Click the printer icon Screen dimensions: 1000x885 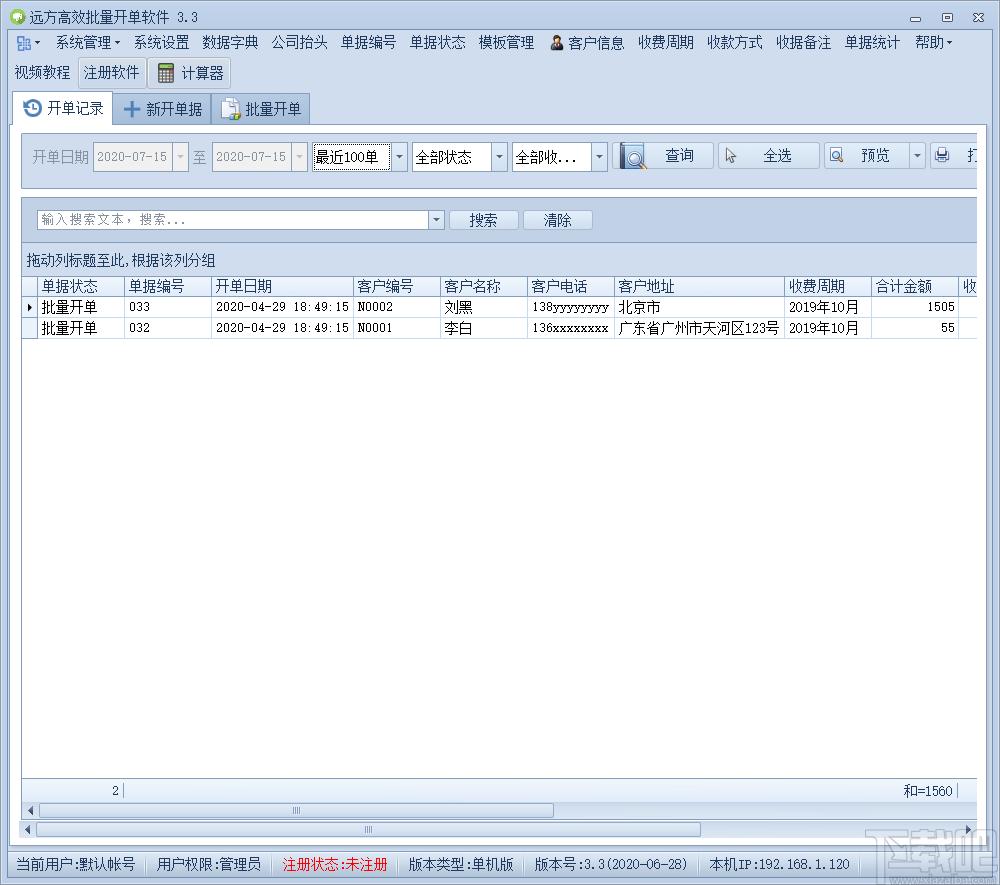point(942,155)
